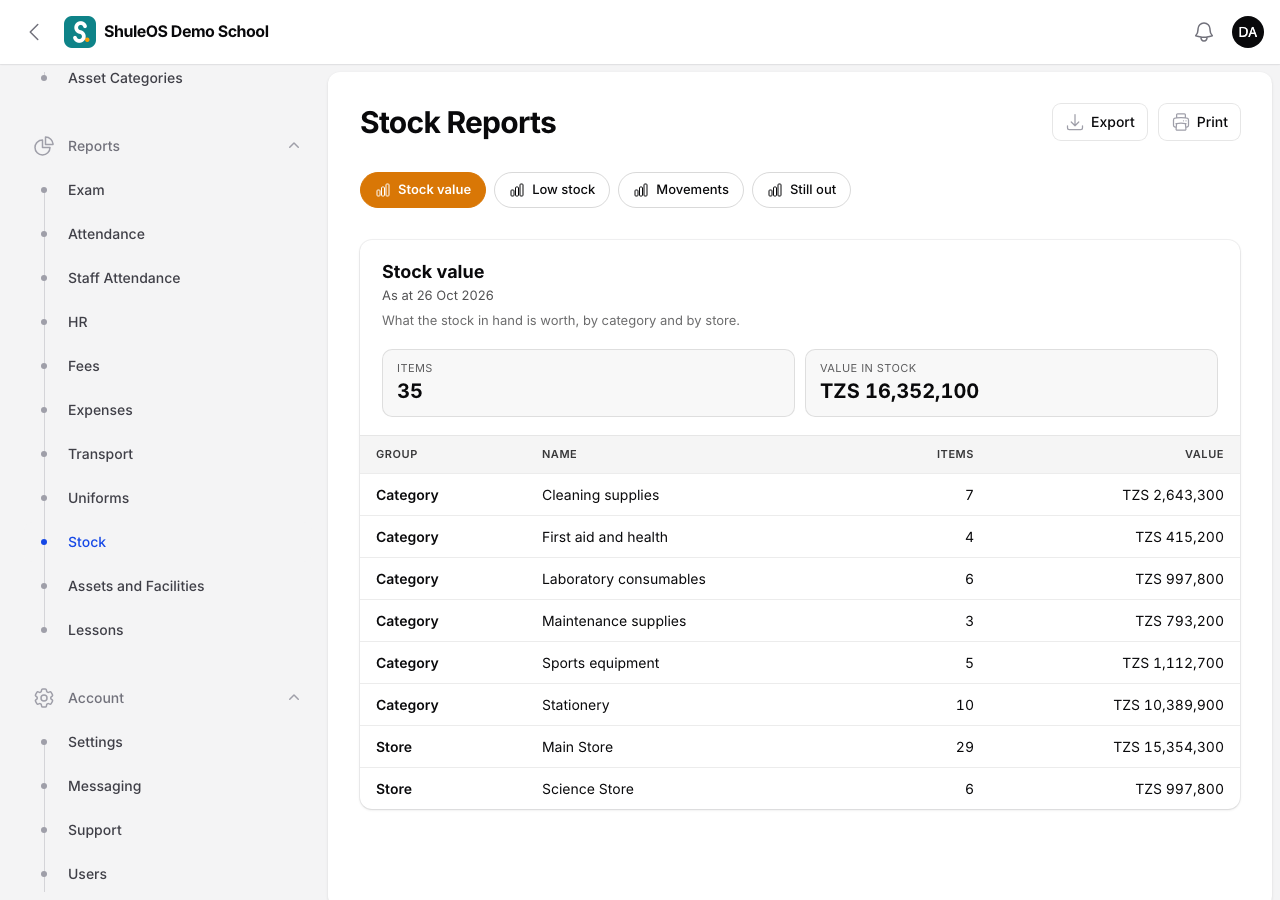The image size is (1280, 900).
Task: Go to Users in sidebar
Action: pyautogui.click(x=87, y=874)
